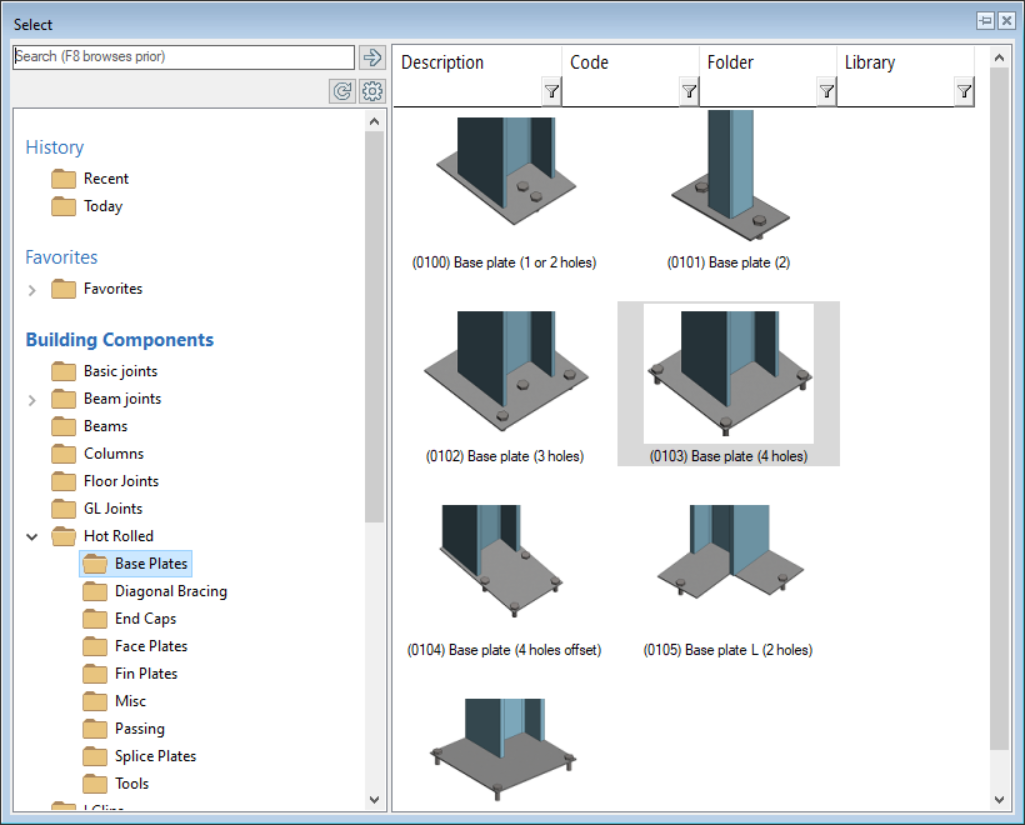1025x825 pixels.
Task: Open the catalog settings gear
Action: (x=371, y=91)
